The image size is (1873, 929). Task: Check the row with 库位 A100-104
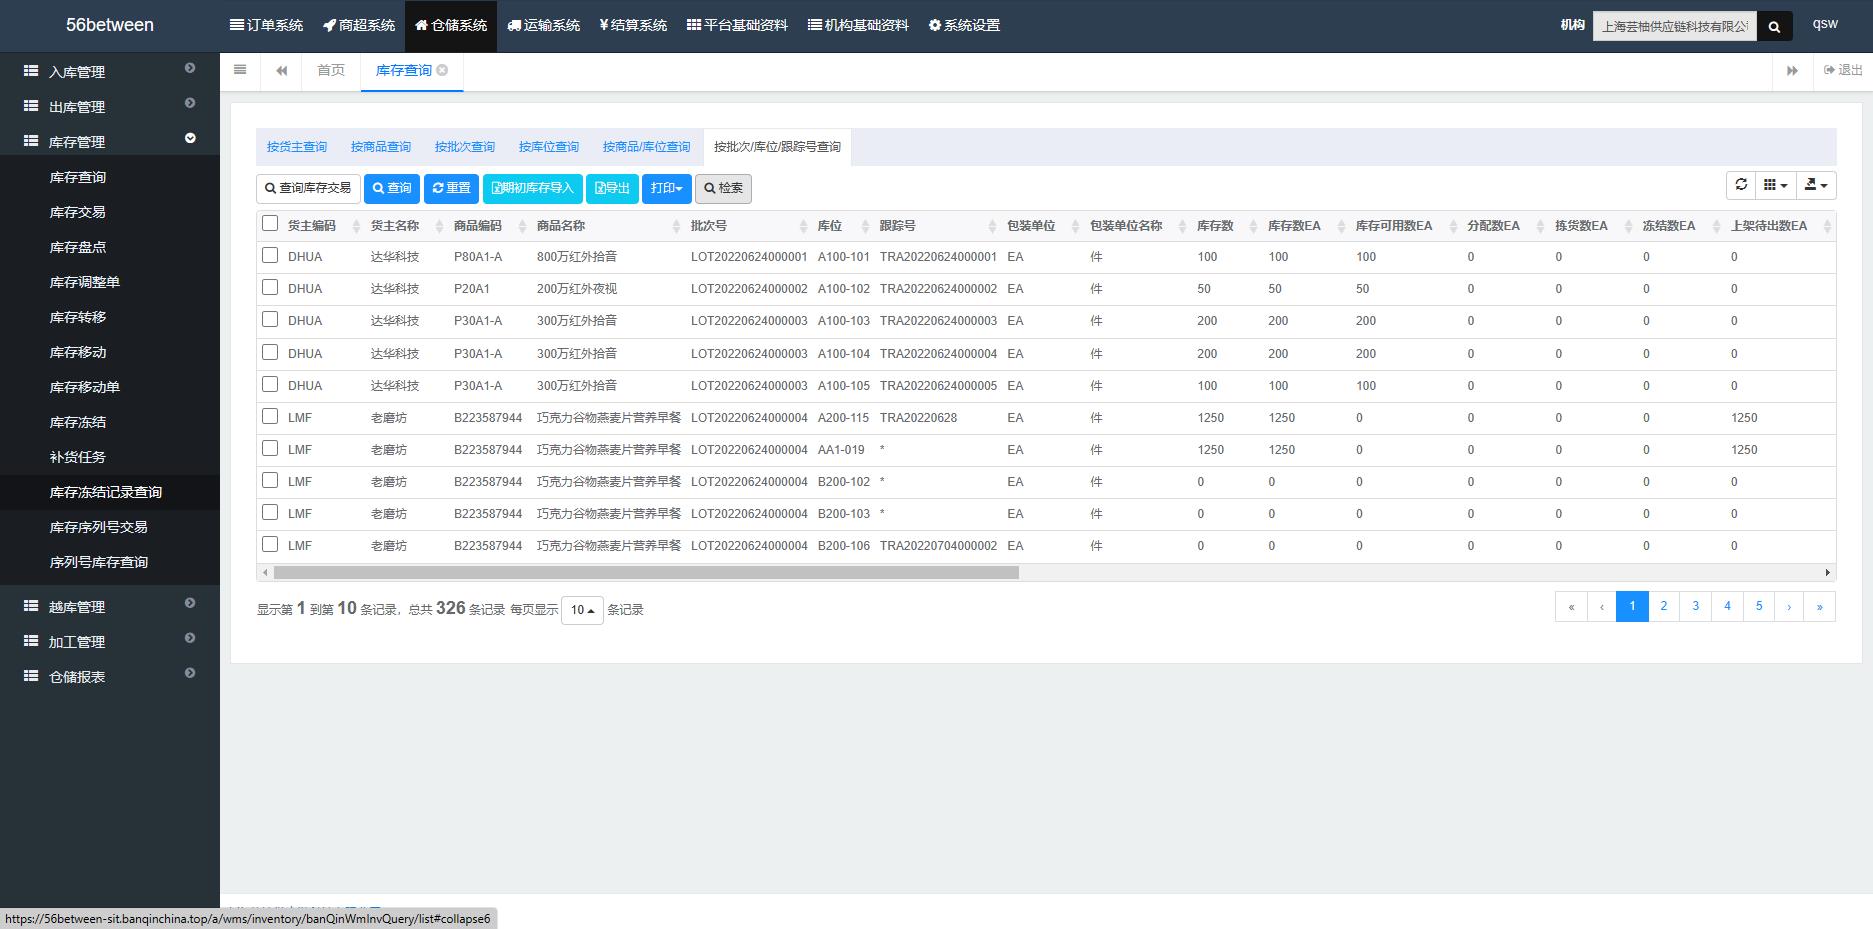(270, 352)
